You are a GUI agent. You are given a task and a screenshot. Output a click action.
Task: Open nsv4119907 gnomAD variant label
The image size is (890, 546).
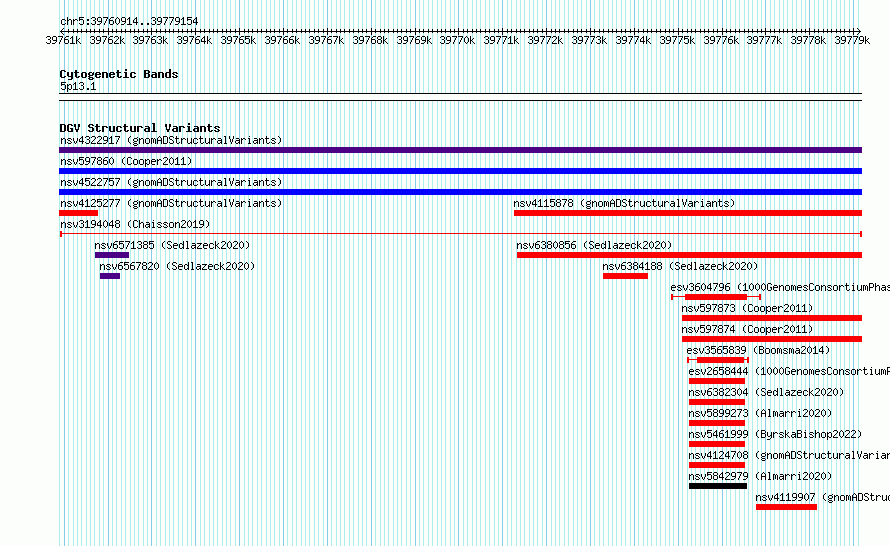pos(822,497)
